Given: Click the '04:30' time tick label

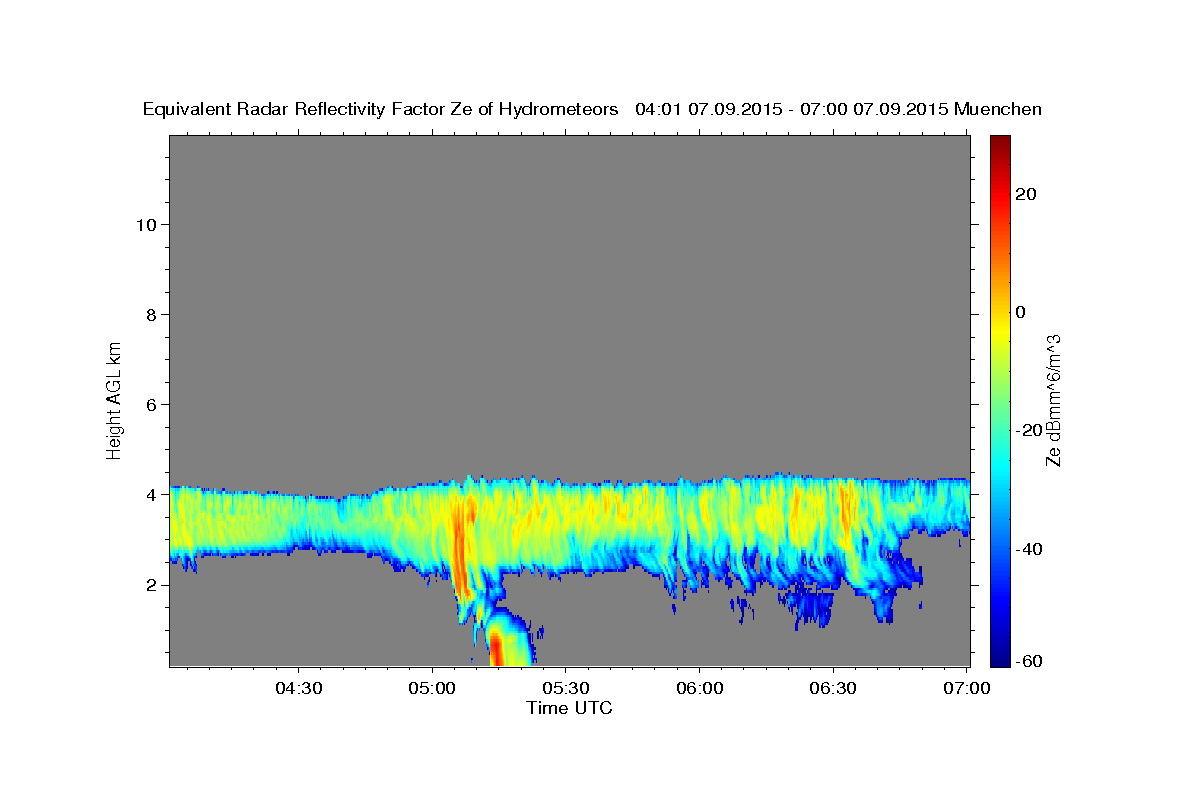Looking at the screenshot, I should click(x=299, y=688).
